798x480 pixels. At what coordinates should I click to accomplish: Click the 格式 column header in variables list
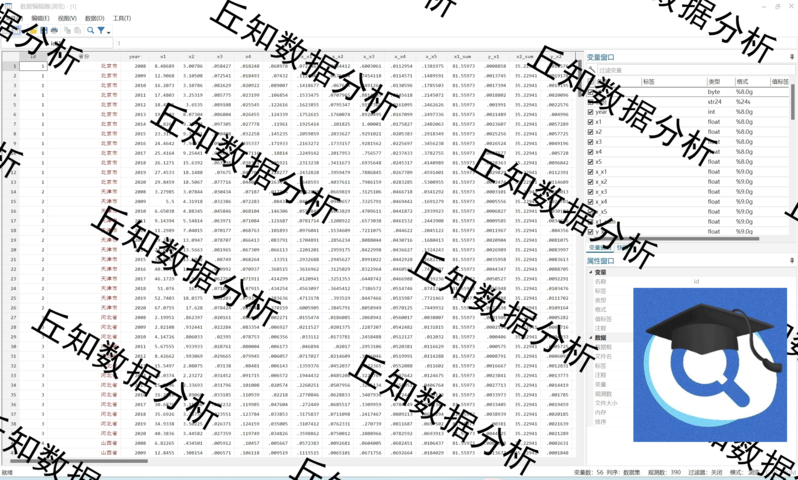point(742,81)
